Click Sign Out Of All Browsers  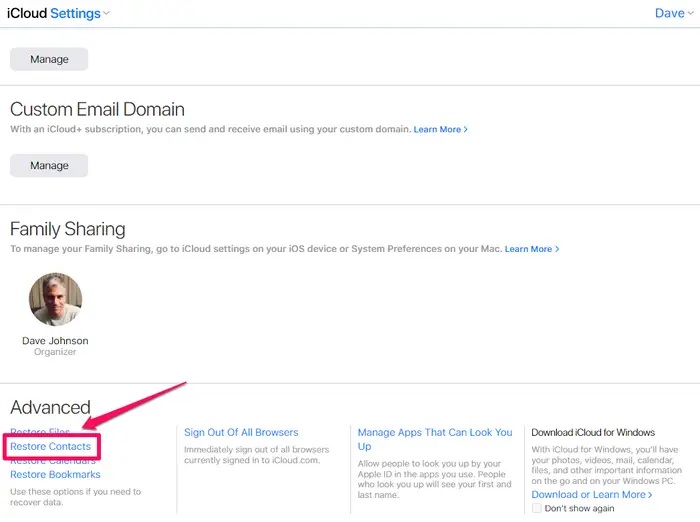[x=241, y=432]
